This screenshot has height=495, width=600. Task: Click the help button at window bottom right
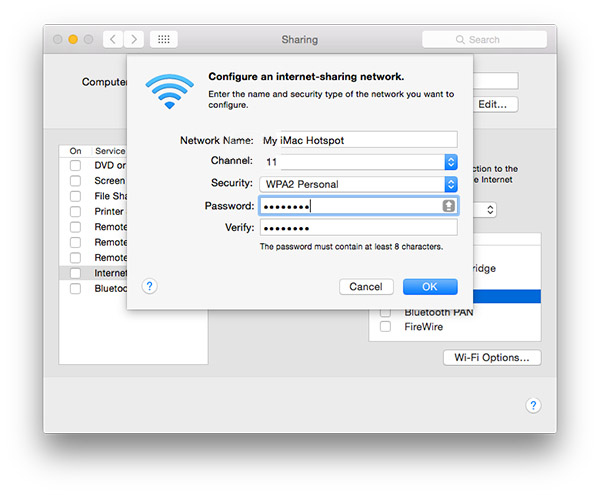[533, 405]
